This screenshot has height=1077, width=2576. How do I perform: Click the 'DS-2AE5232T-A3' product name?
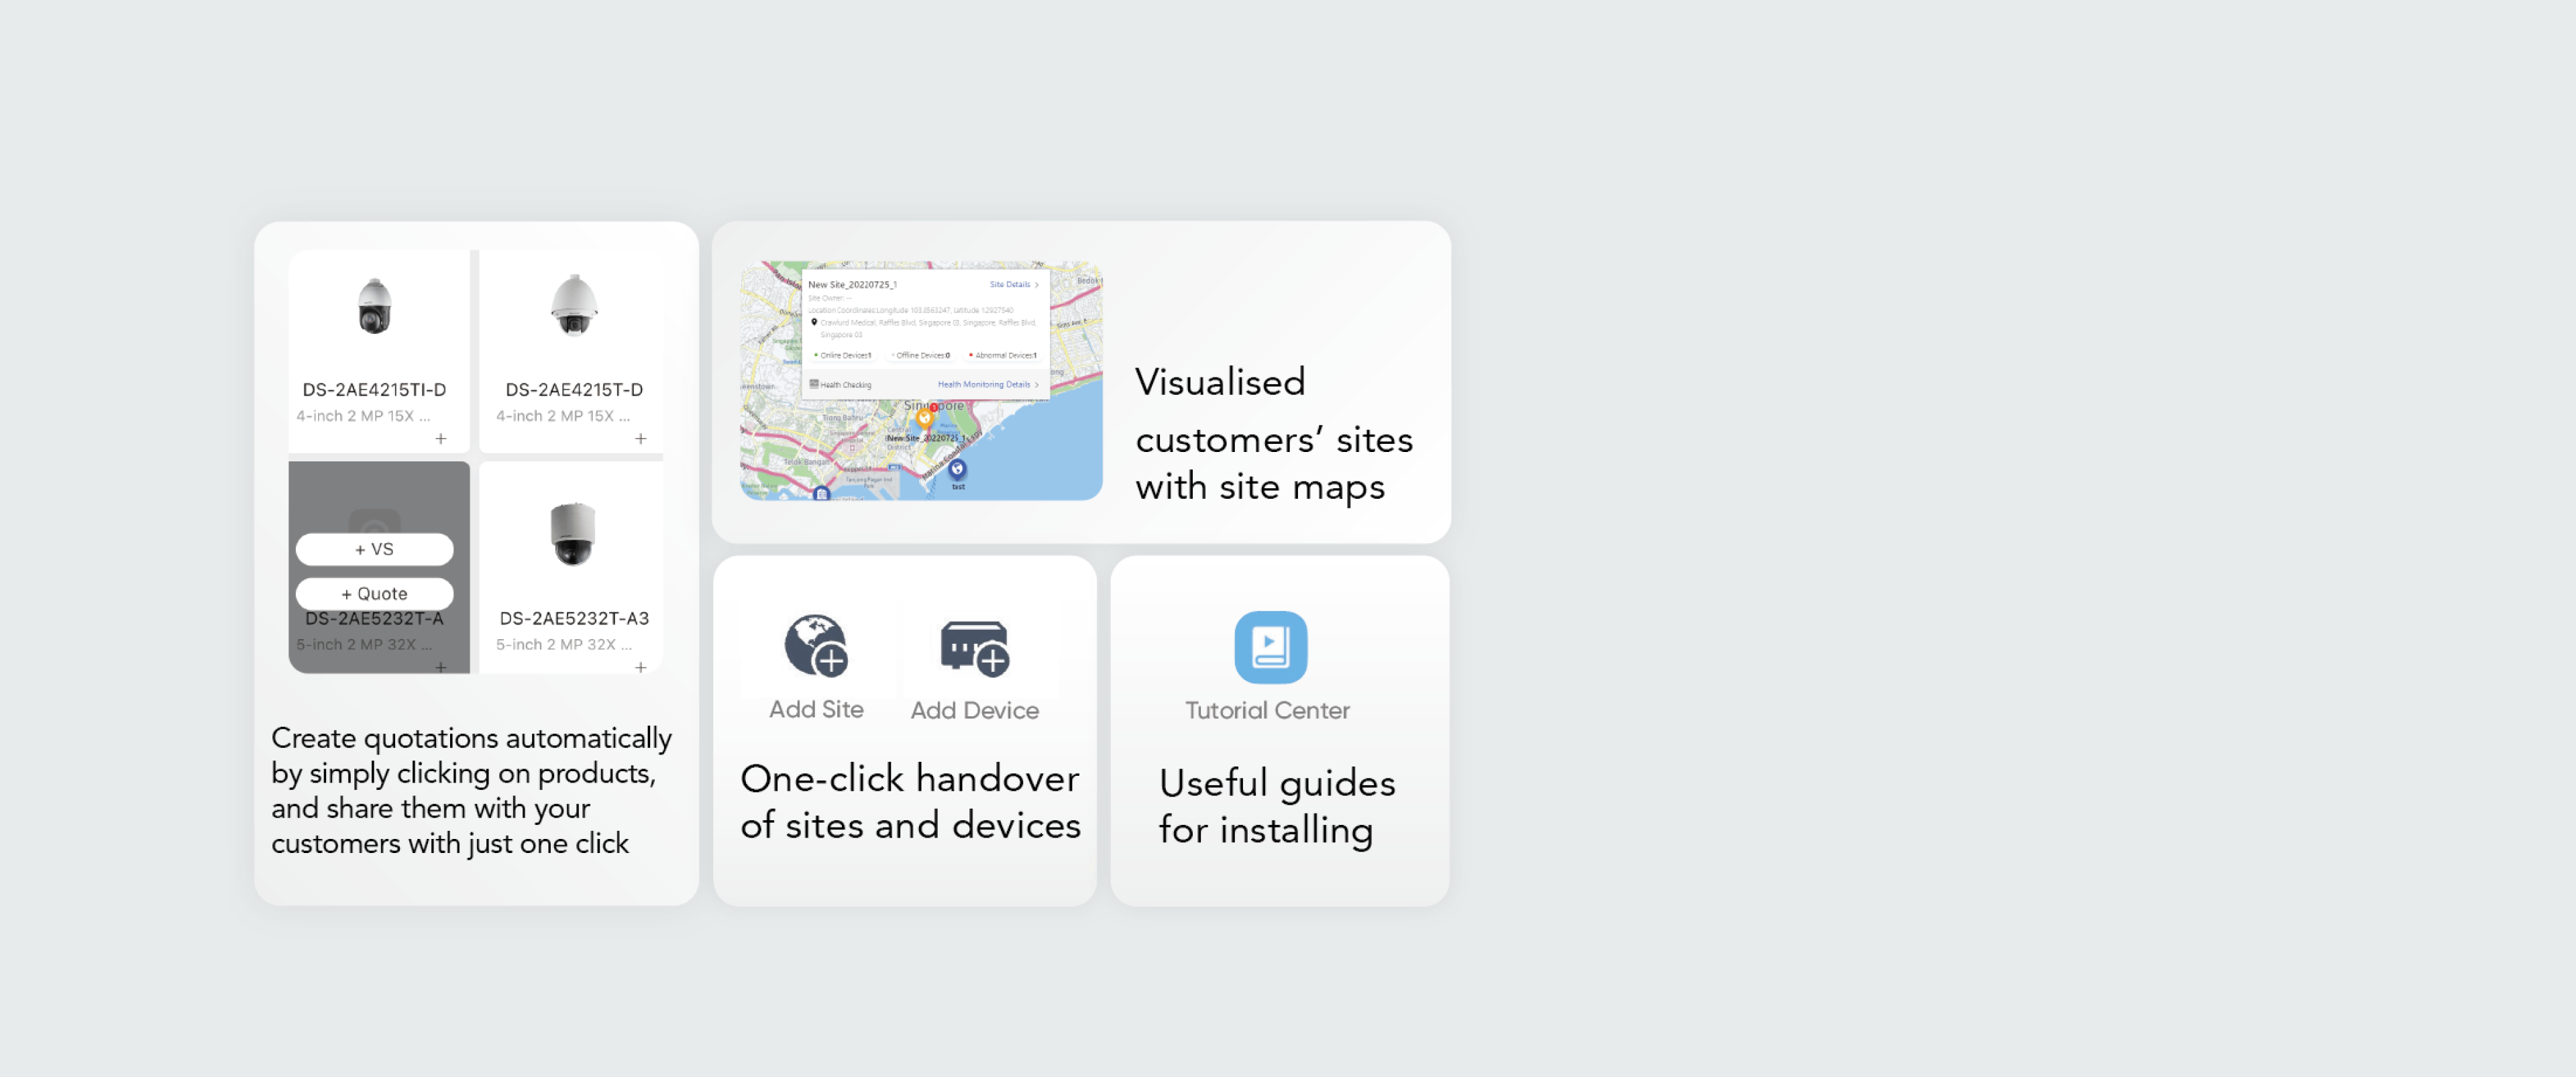coord(574,619)
